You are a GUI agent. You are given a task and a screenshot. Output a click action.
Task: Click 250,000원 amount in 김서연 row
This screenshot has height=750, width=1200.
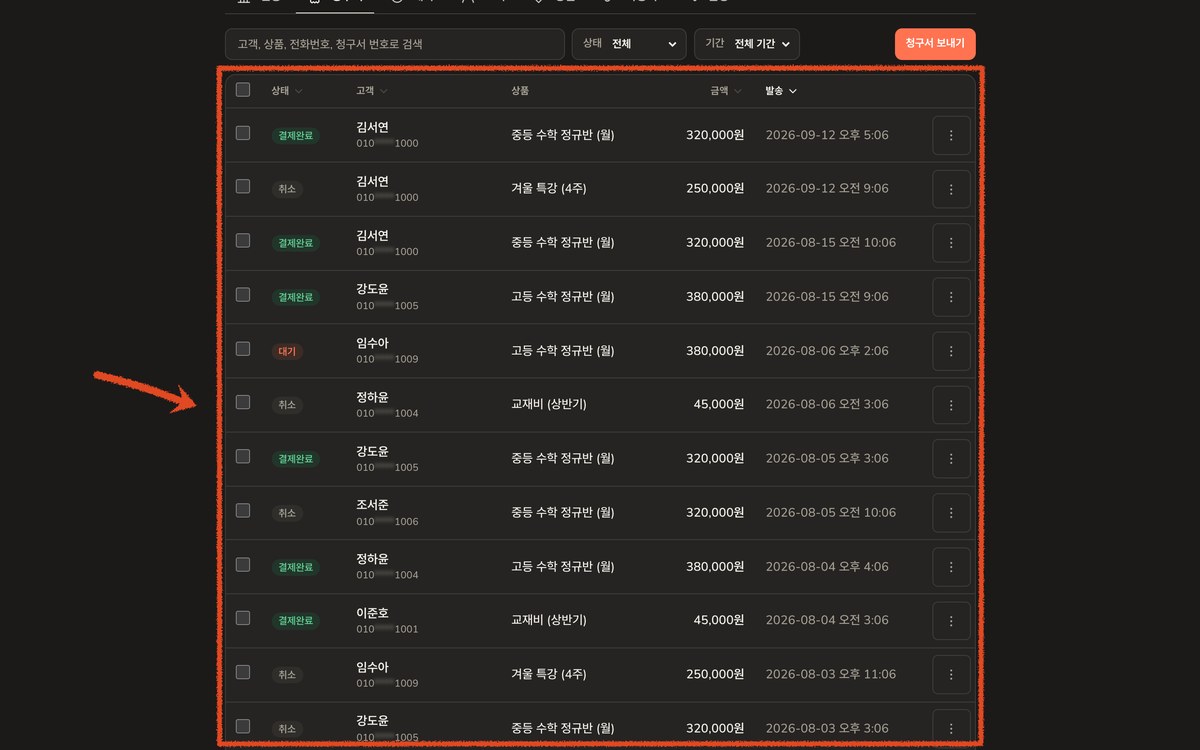coord(715,189)
